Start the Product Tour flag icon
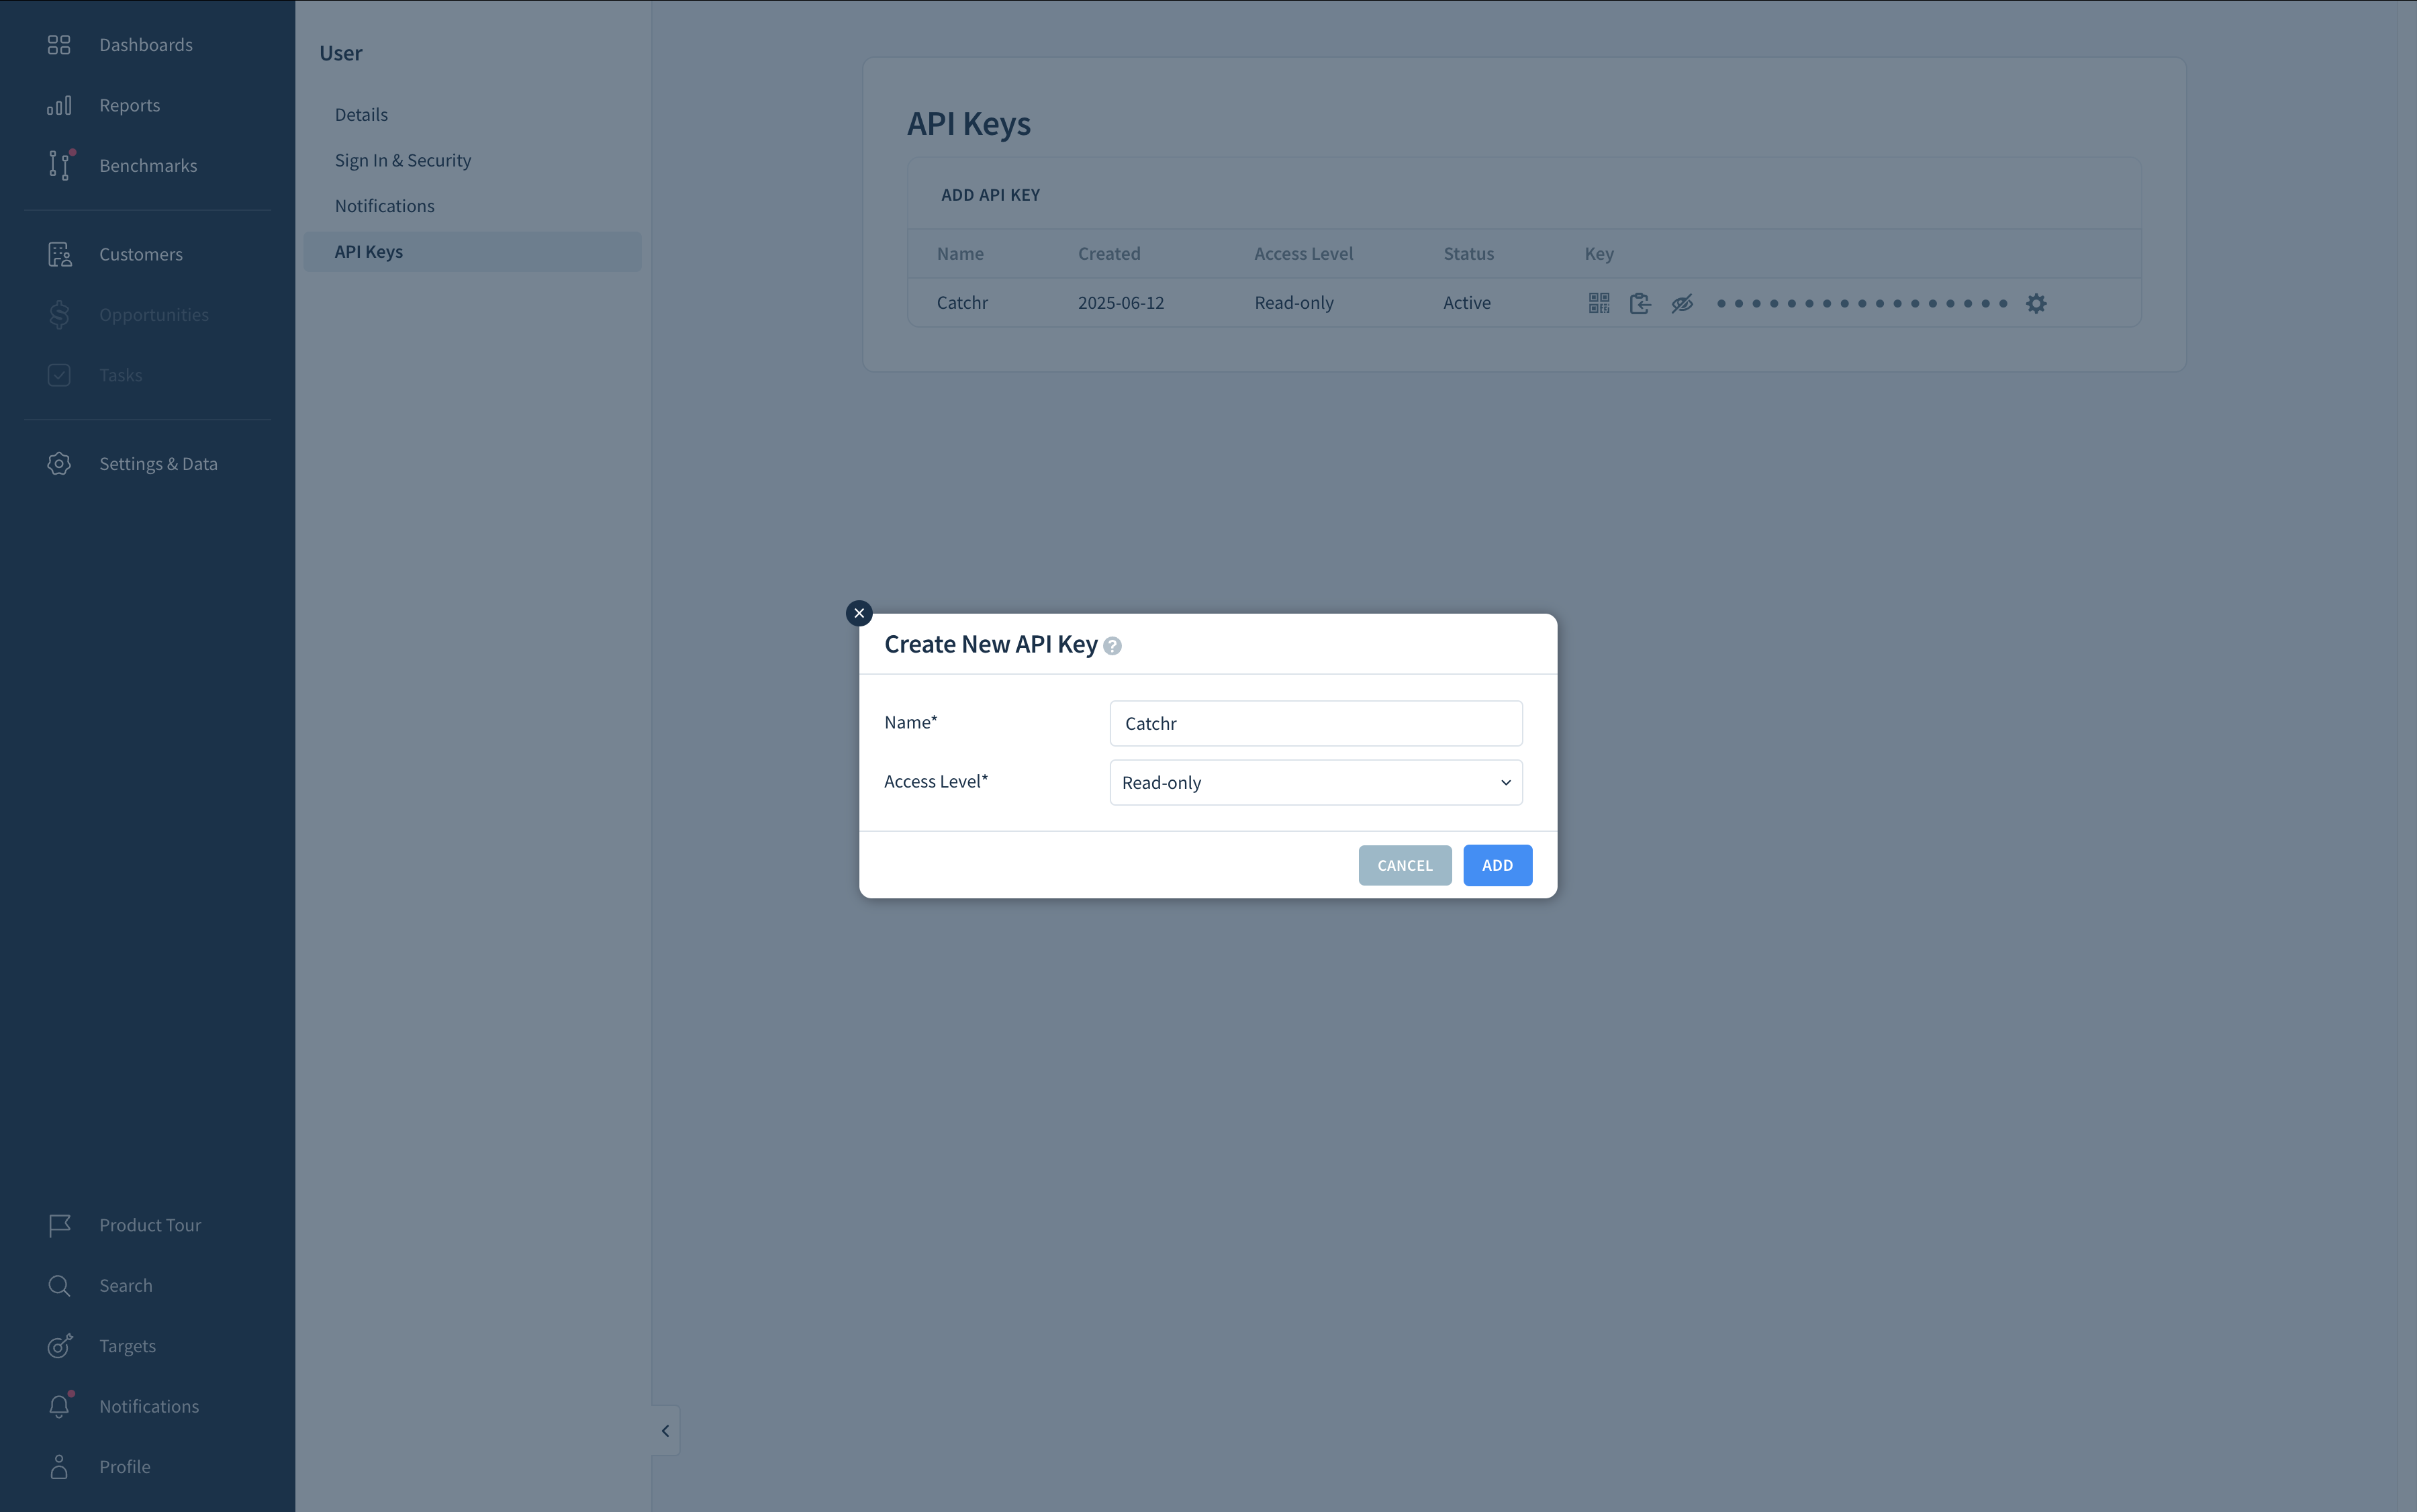The image size is (2417, 1512). coord(59,1225)
